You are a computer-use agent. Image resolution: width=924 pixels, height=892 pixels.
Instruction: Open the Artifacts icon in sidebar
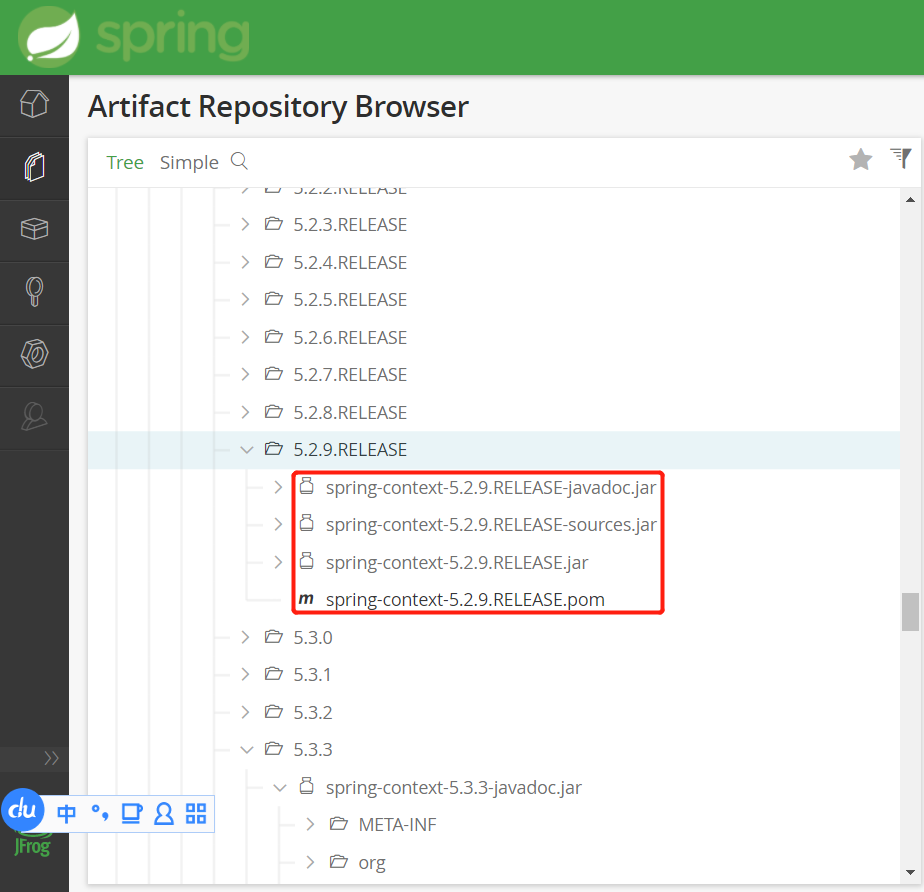tap(34, 167)
